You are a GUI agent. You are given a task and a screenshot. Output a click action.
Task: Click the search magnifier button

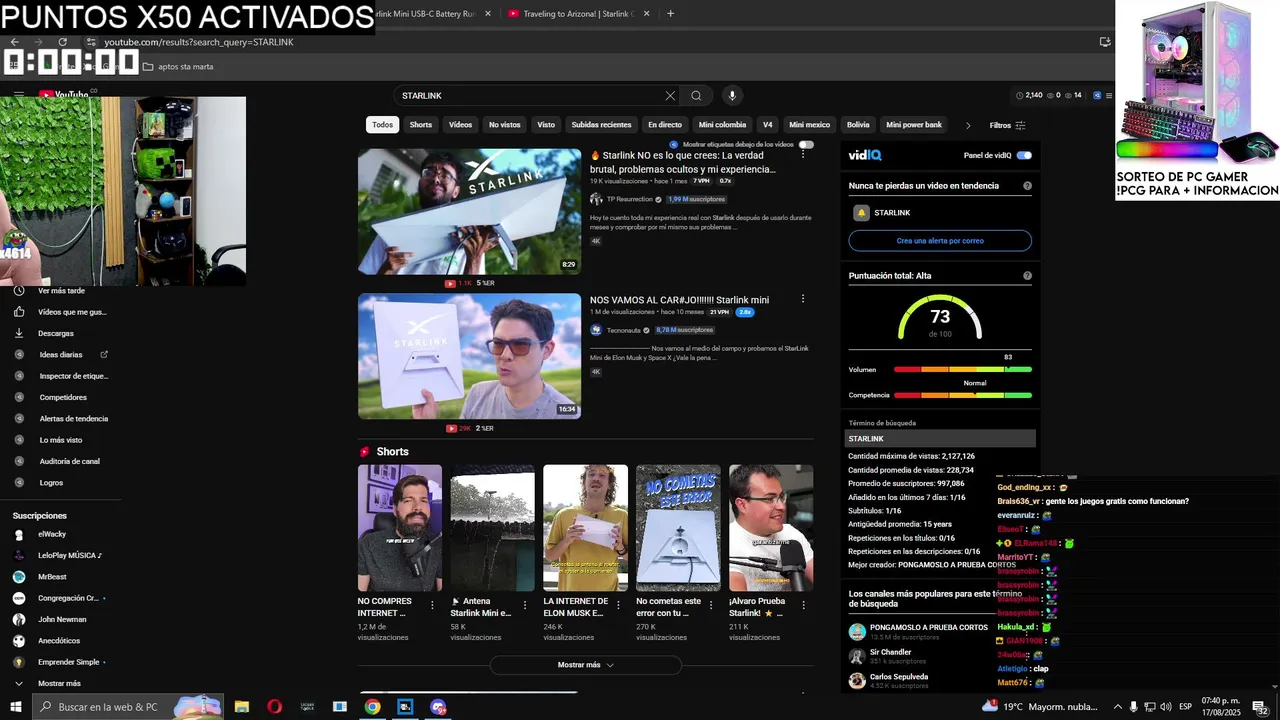696,96
